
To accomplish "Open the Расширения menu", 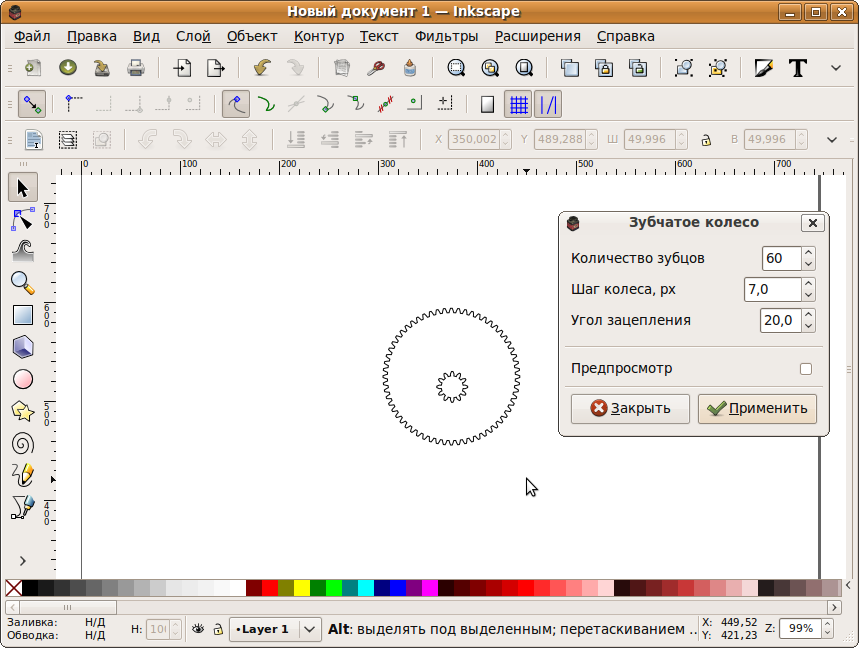I will click(537, 36).
